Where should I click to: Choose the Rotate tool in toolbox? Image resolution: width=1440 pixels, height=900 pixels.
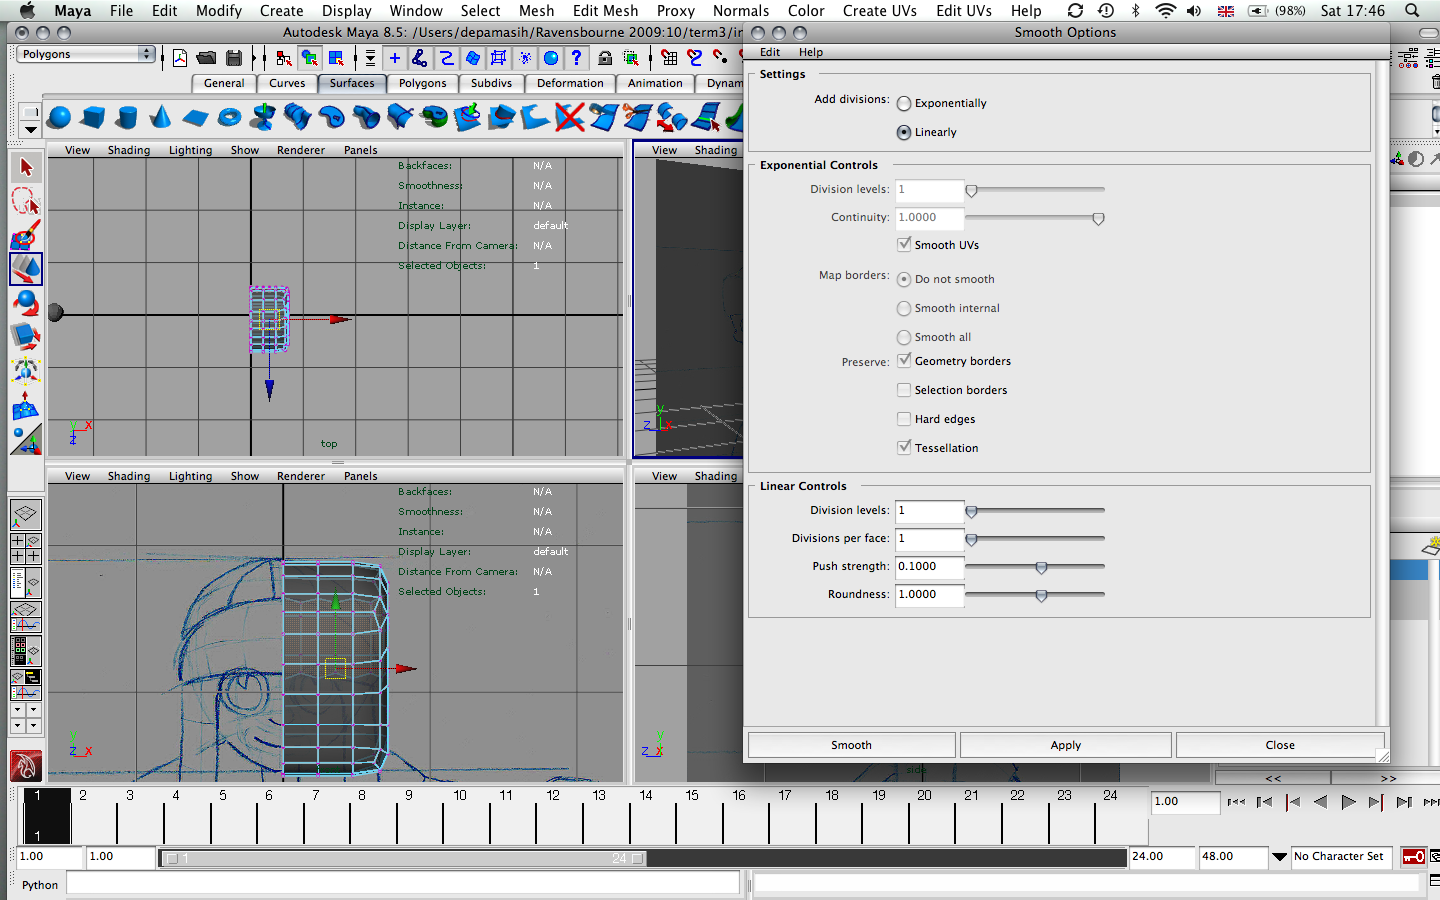[26, 303]
